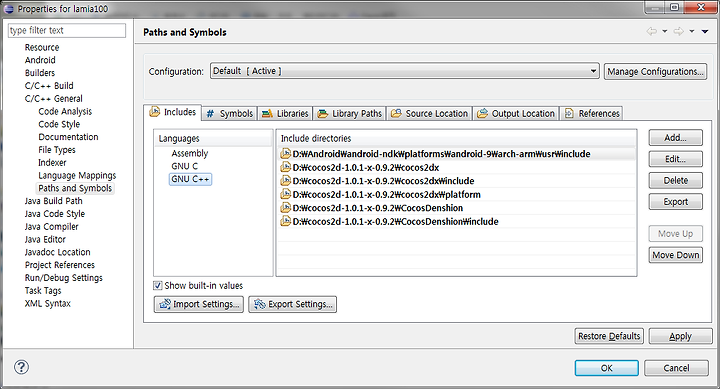This screenshot has height=389, width=720.
Task: Click the Output Location tab icon
Action: (483, 113)
